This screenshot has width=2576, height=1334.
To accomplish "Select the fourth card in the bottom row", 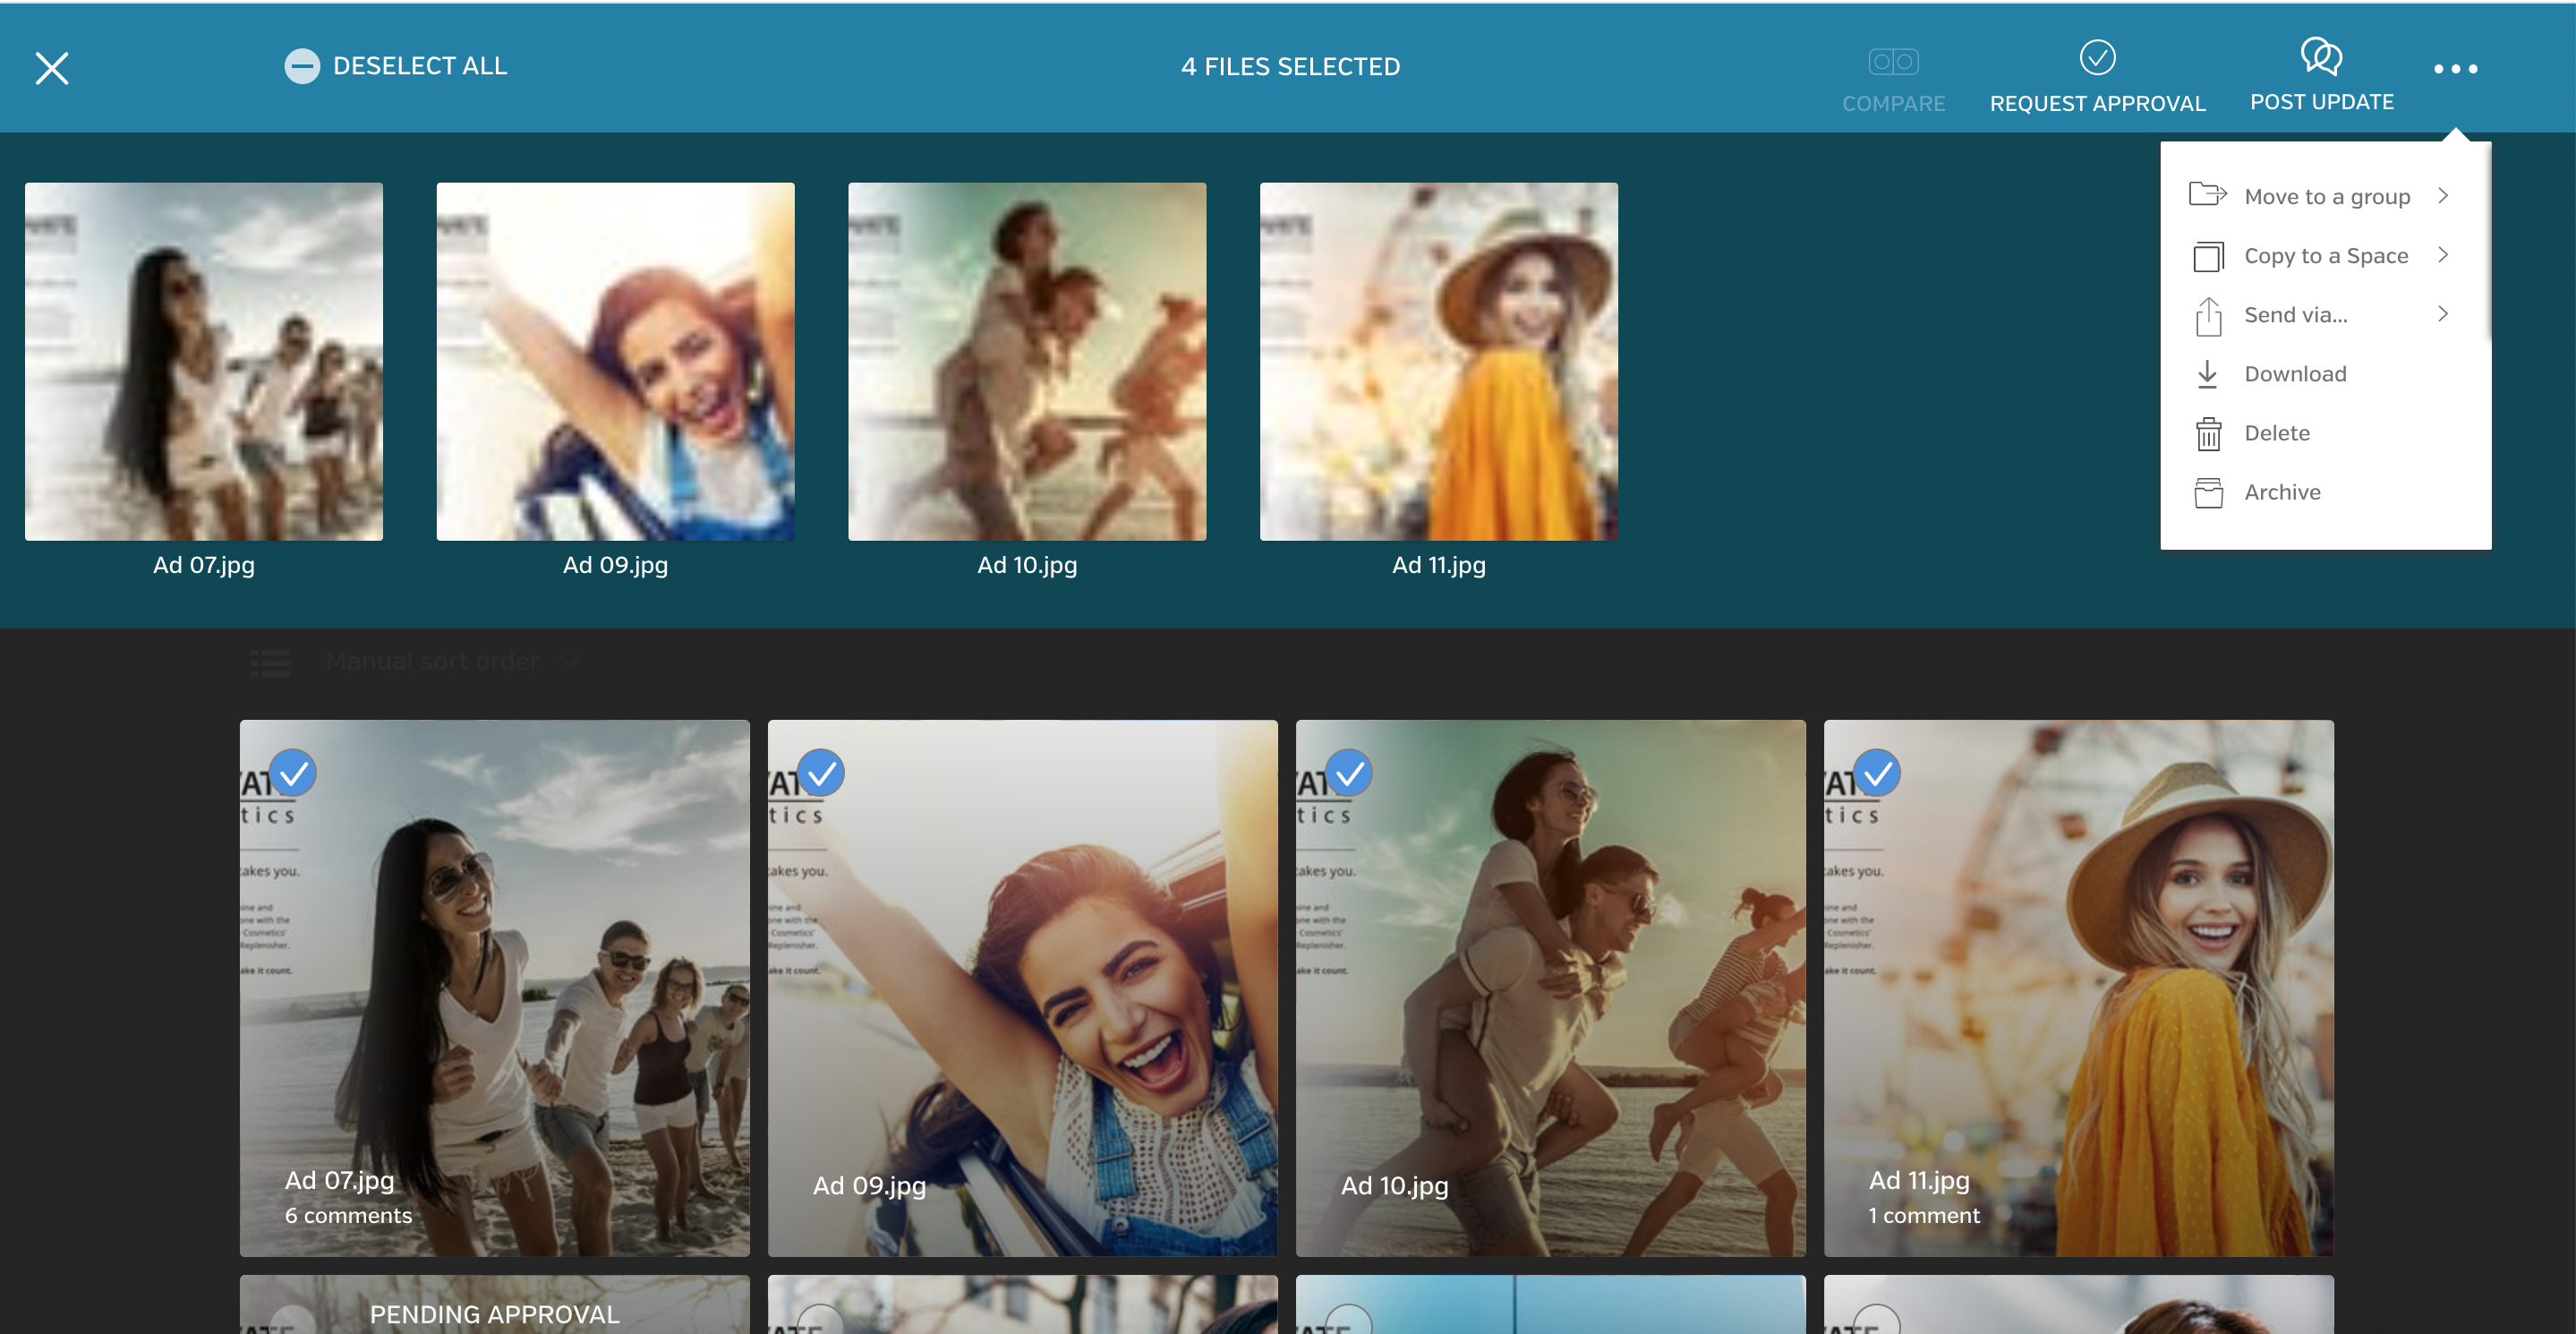I will tap(1876, 1320).
